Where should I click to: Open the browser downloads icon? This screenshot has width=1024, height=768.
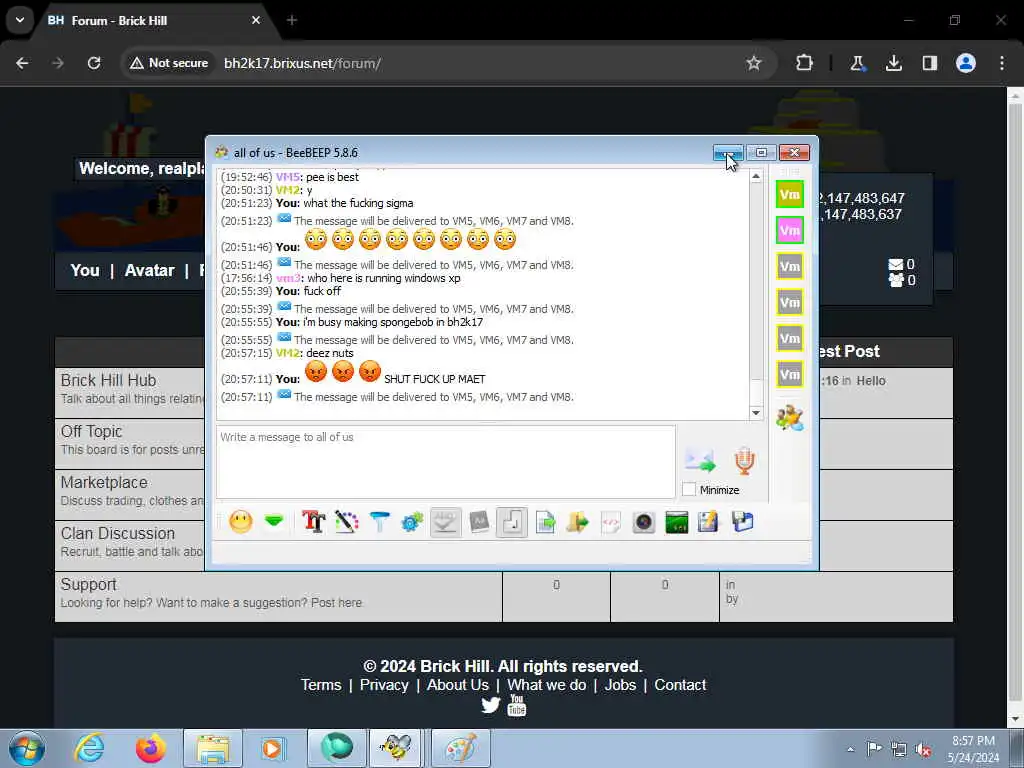(893, 63)
